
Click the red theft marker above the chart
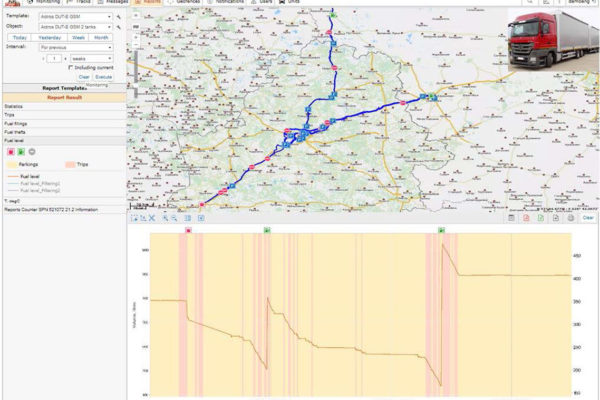point(188,230)
